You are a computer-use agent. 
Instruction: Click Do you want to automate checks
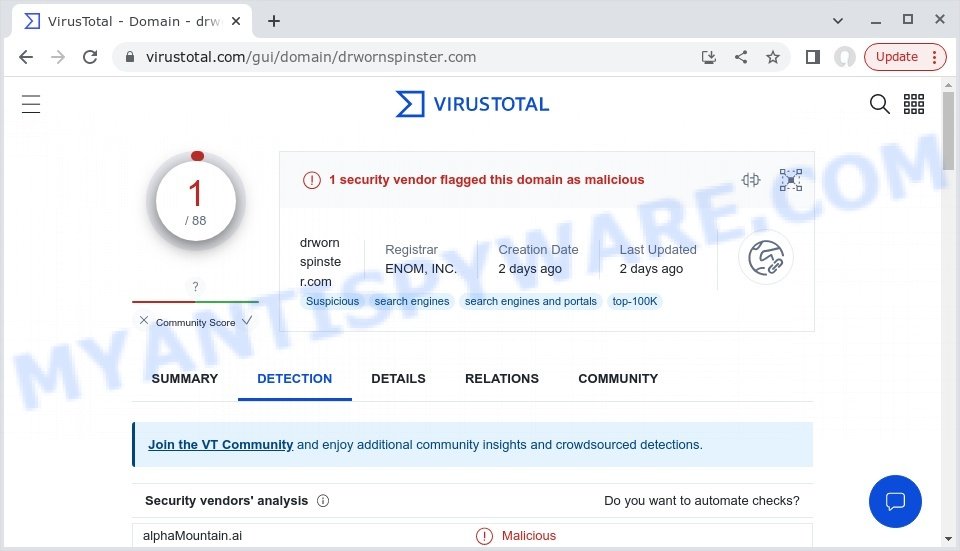pyautogui.click(x=702, y=501)
